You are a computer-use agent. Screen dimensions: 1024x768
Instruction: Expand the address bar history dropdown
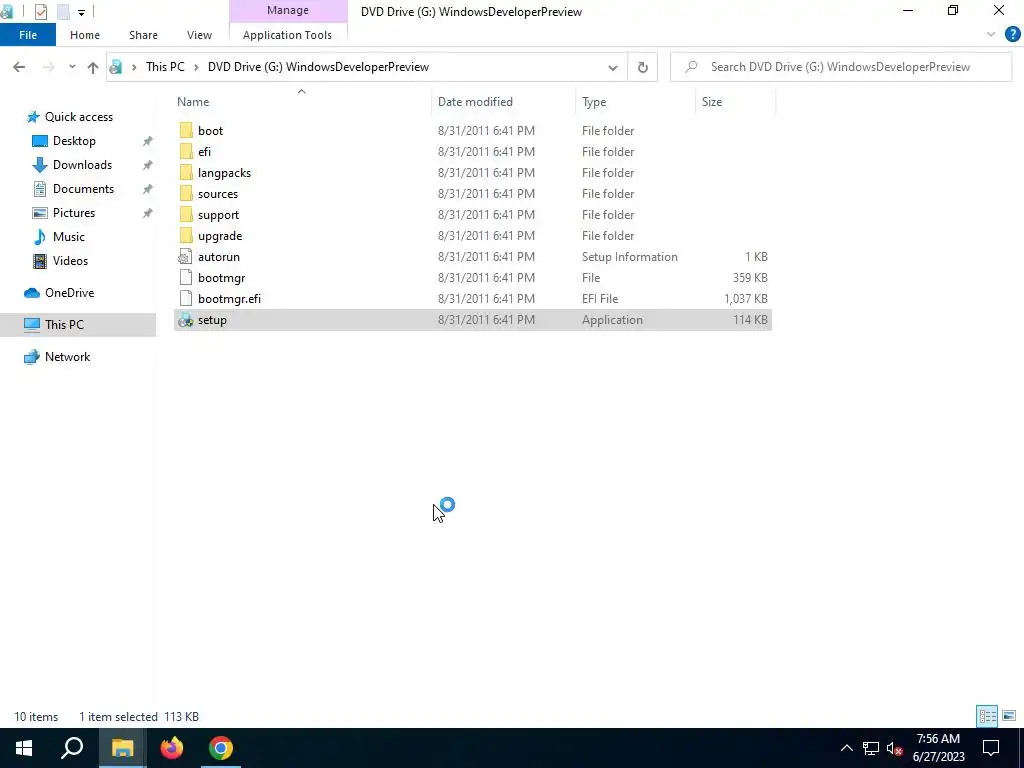click(x=613, y=67)
